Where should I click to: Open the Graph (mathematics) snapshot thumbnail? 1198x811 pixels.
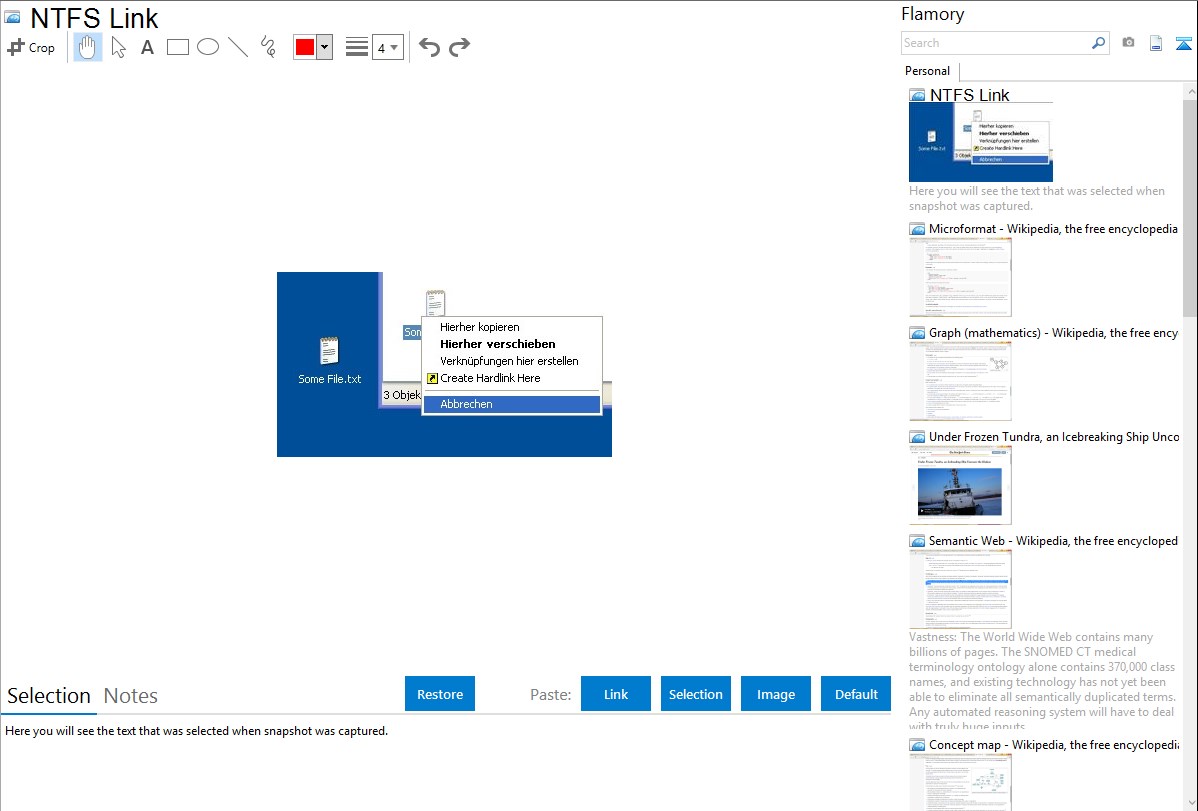coord(960,381)
